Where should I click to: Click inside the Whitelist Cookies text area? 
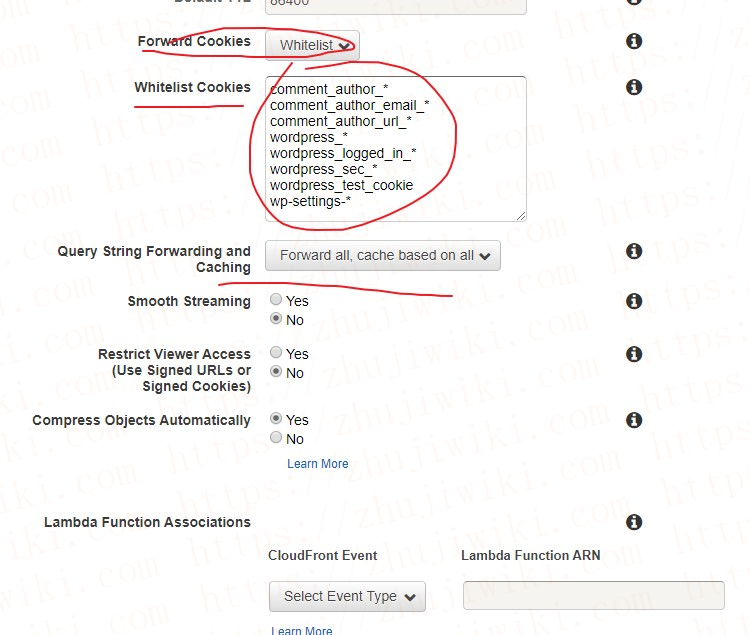(396, 149)
